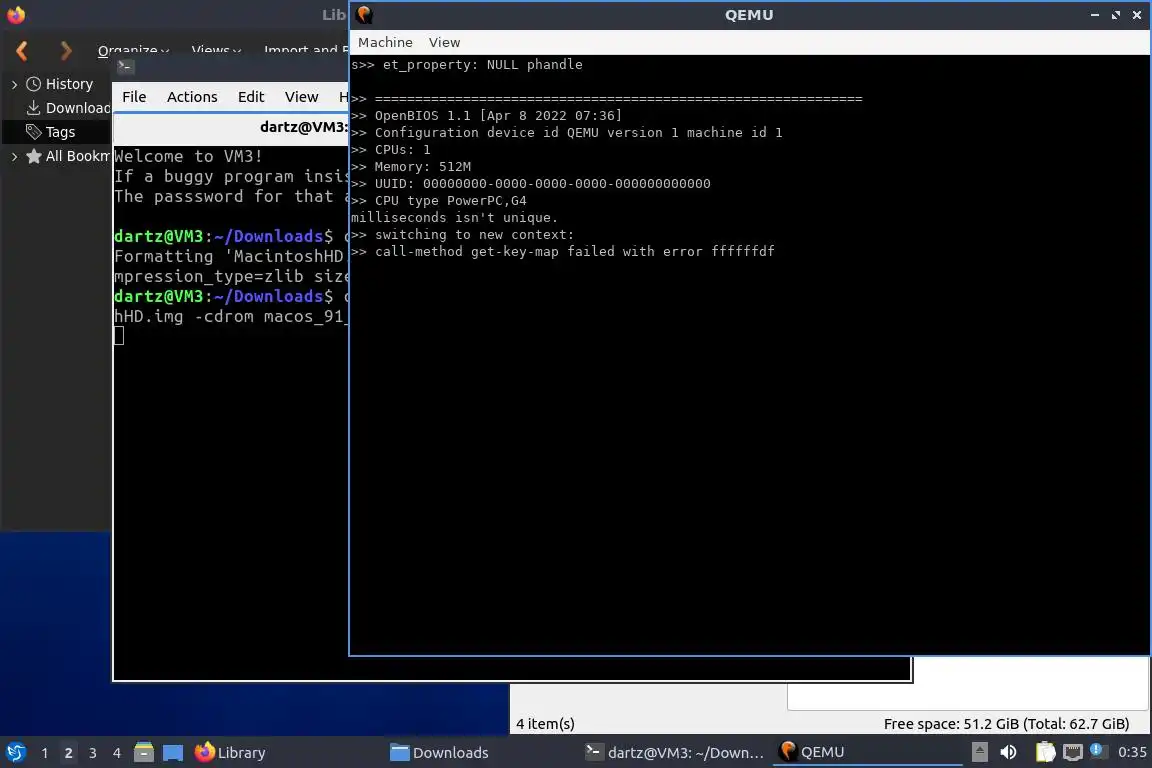Image resolution: width=1152 pixels, height=768 pixels.
Task: Click the Firefox icon in the Library title bar
Action: click(x=15, y=15)
